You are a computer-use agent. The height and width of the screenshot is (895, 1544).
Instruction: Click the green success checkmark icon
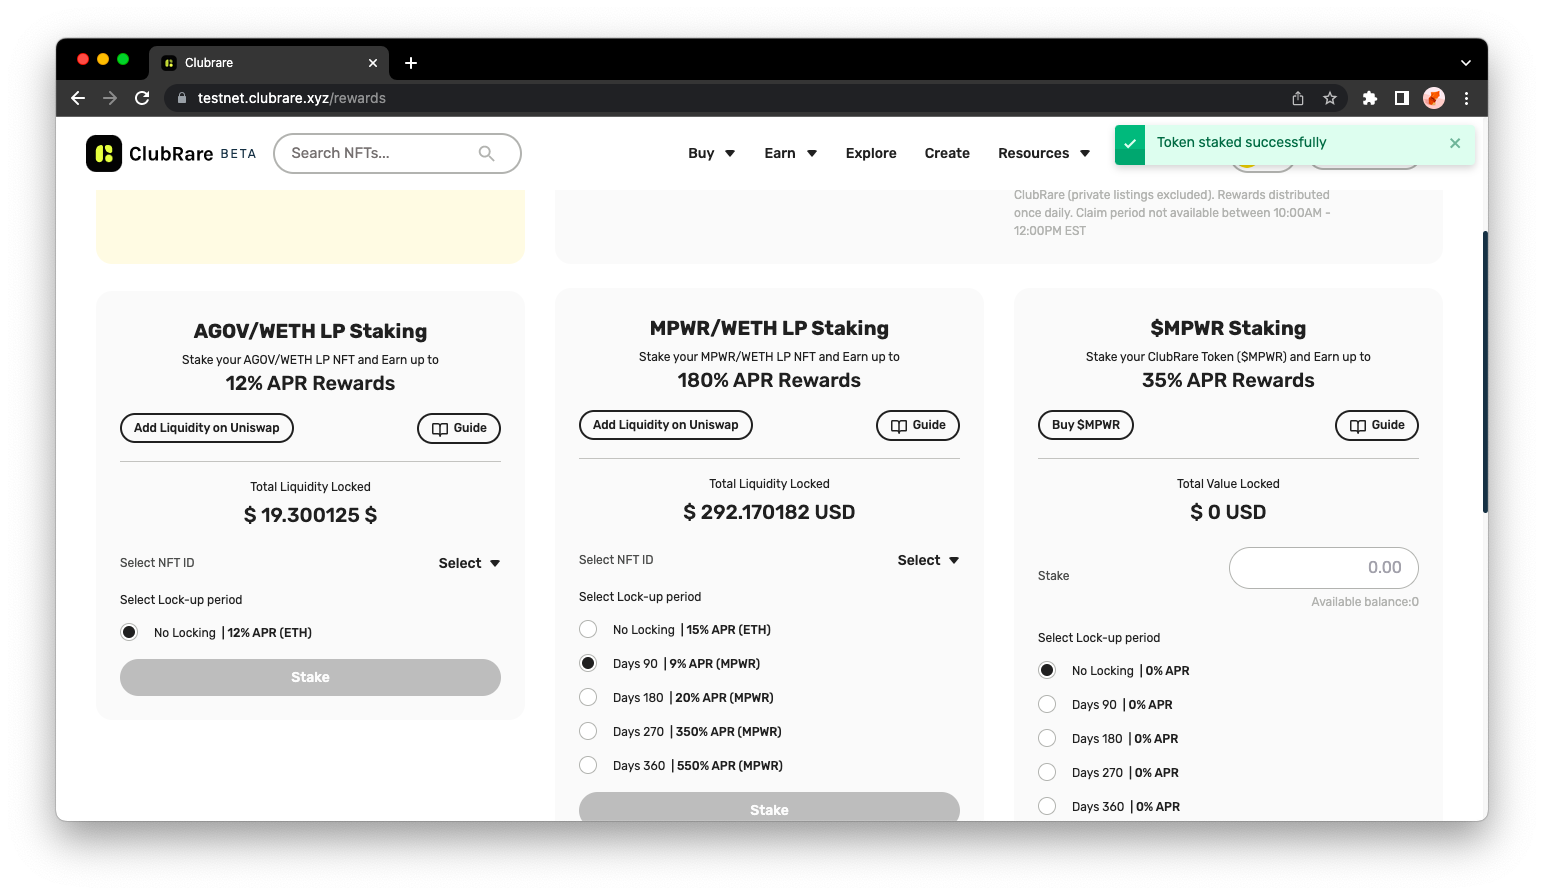coord(1130,143)
